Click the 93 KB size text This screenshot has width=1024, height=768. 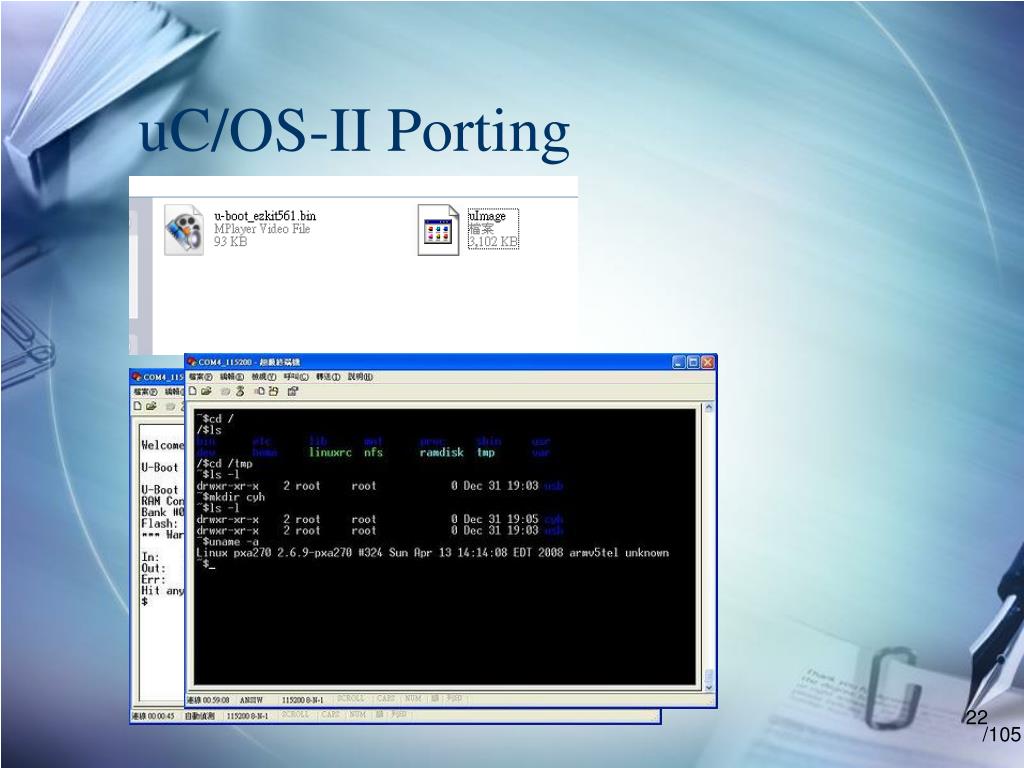(x=231, y=242)
